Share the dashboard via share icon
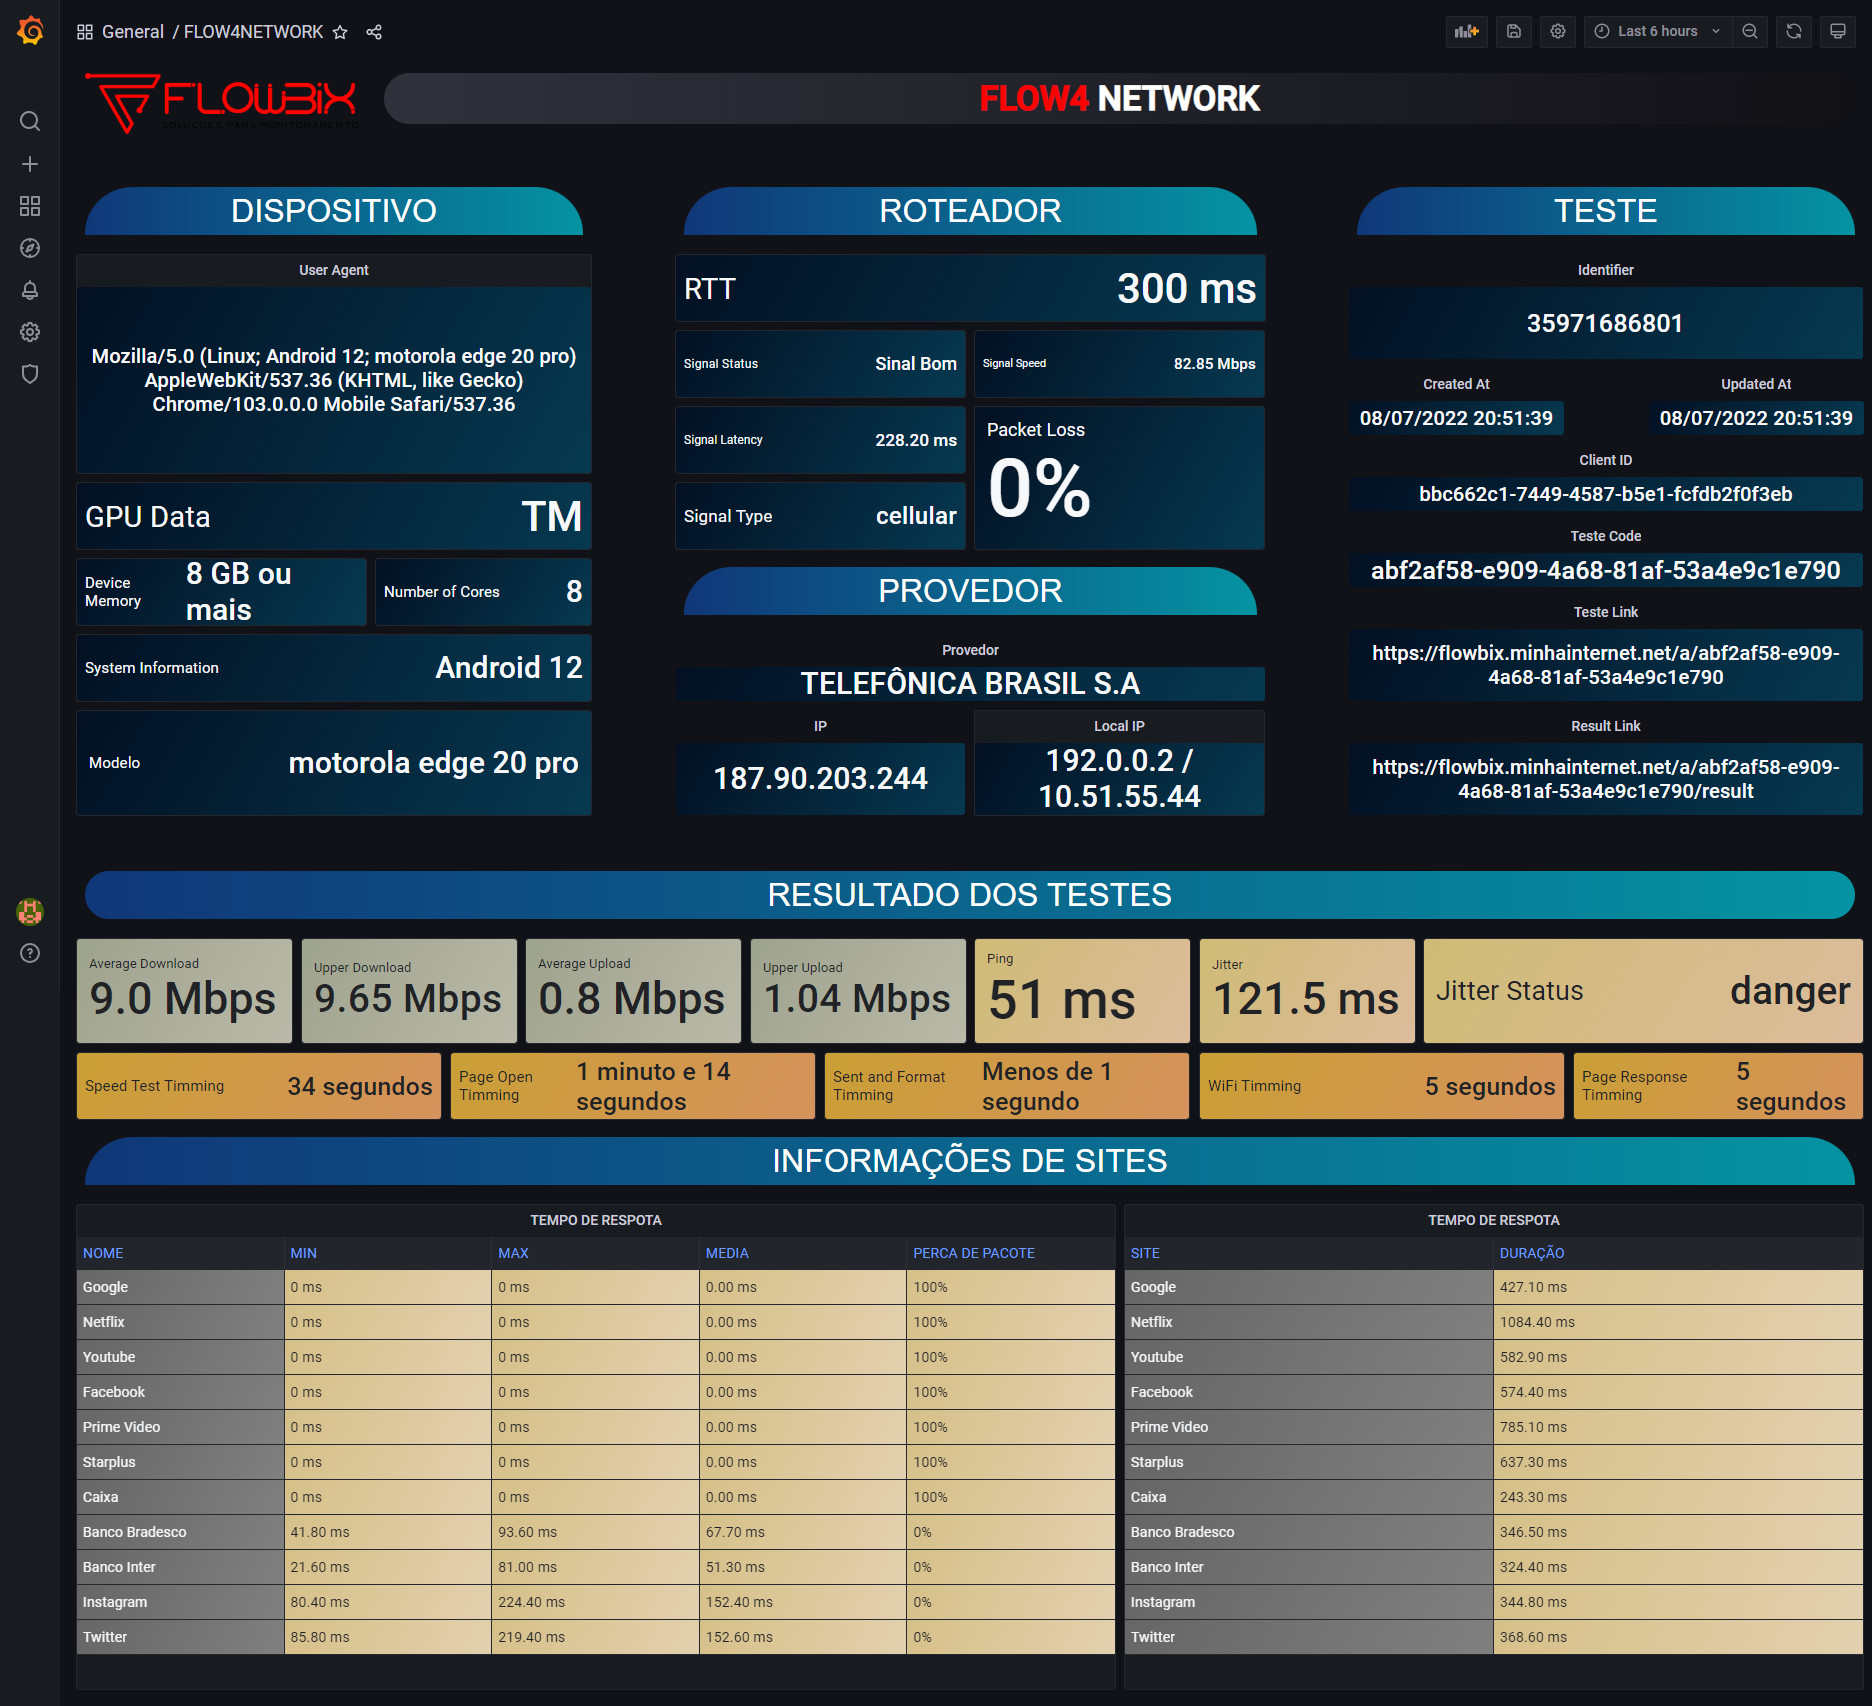The image size is (1872, 1706). (374, 32)
